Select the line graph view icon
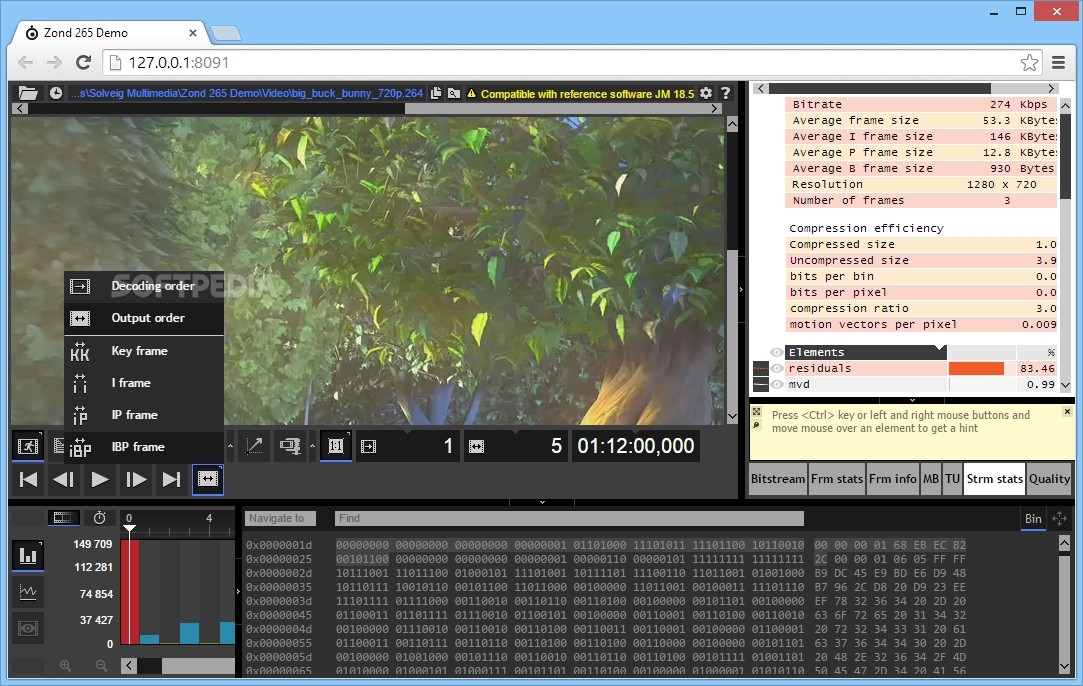 point(28,591)
